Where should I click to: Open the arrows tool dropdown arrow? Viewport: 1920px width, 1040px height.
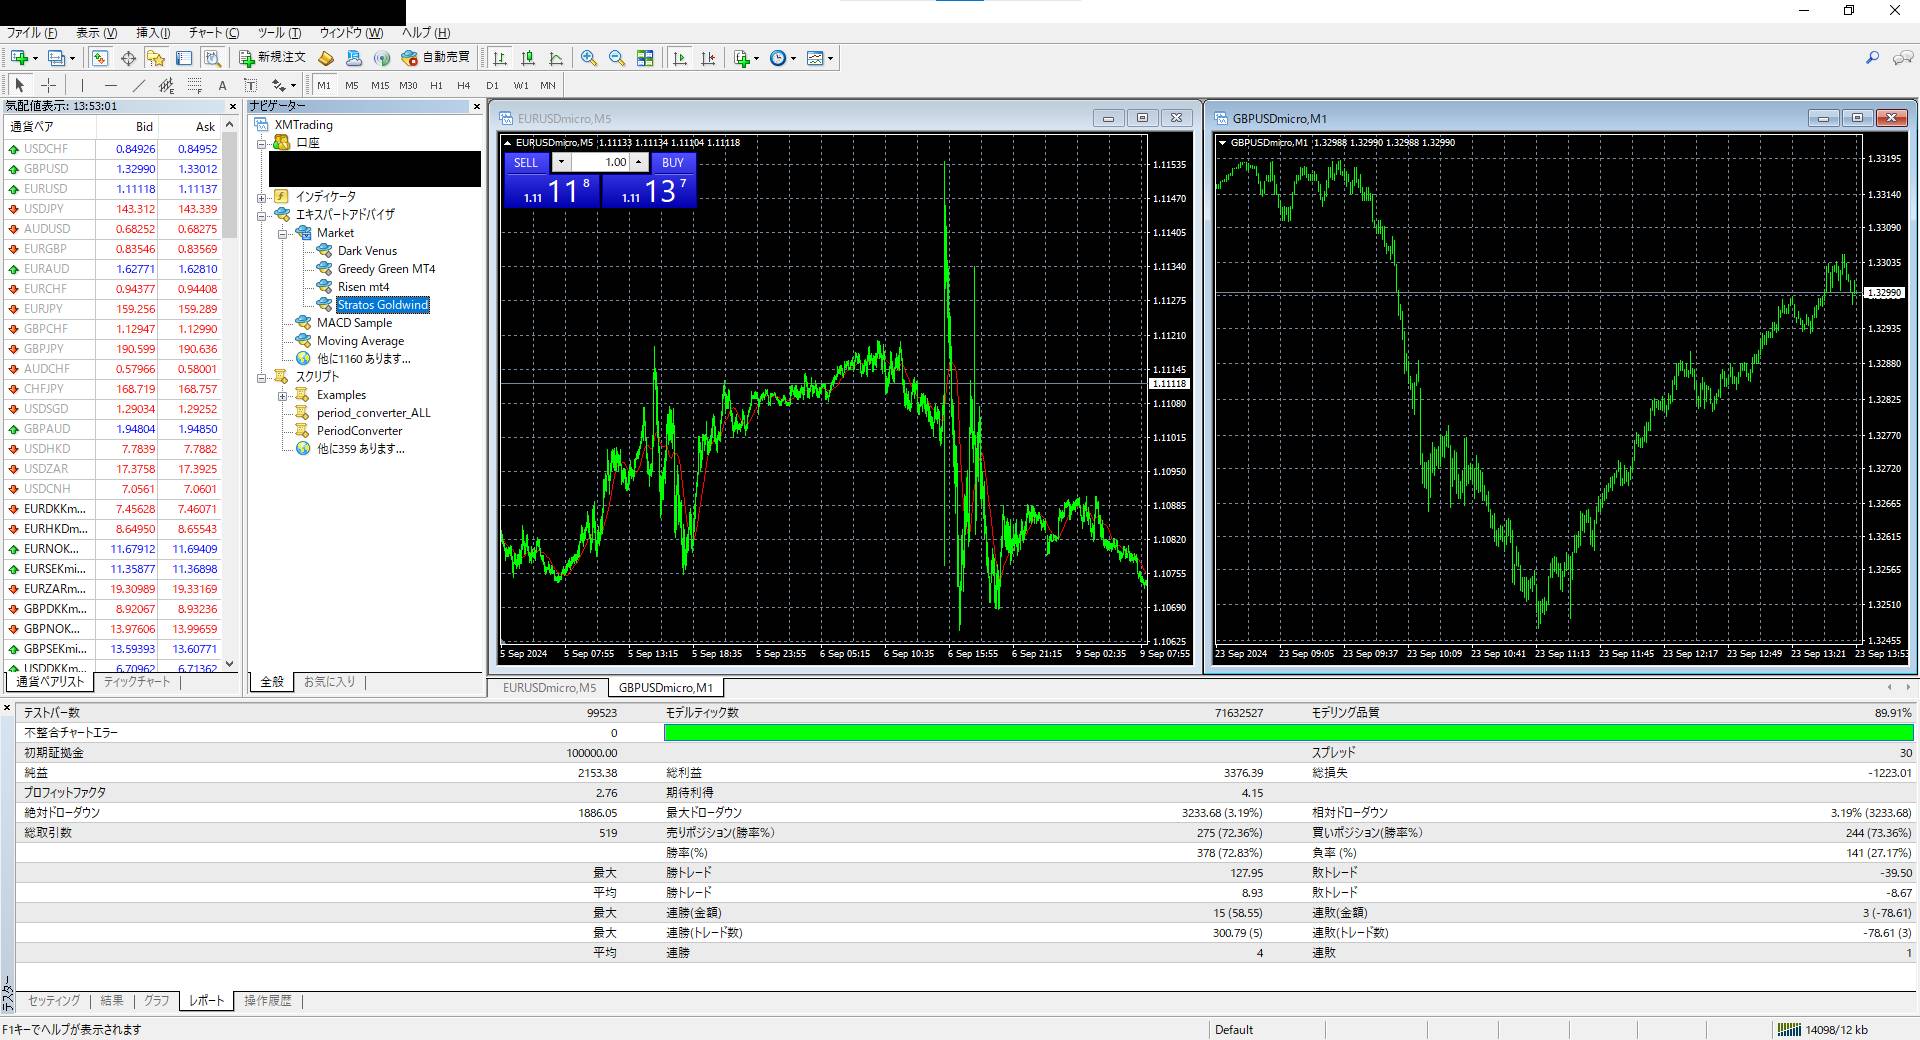[x=293, y=86]
